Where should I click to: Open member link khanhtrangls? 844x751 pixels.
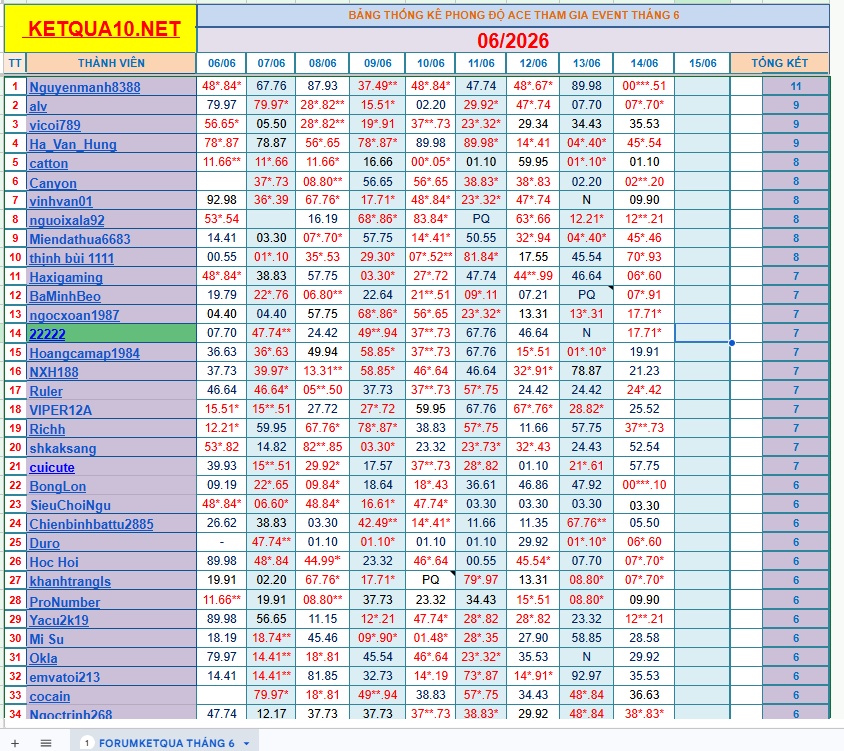tap(70, 581)
